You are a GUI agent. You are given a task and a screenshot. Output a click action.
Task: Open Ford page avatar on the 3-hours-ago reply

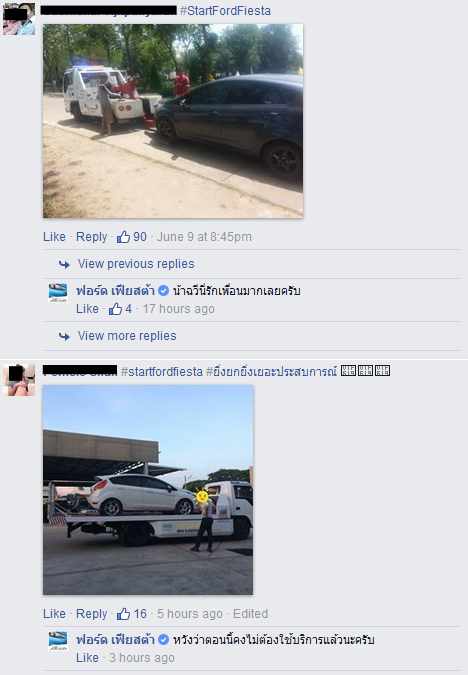tap(58, 641)
